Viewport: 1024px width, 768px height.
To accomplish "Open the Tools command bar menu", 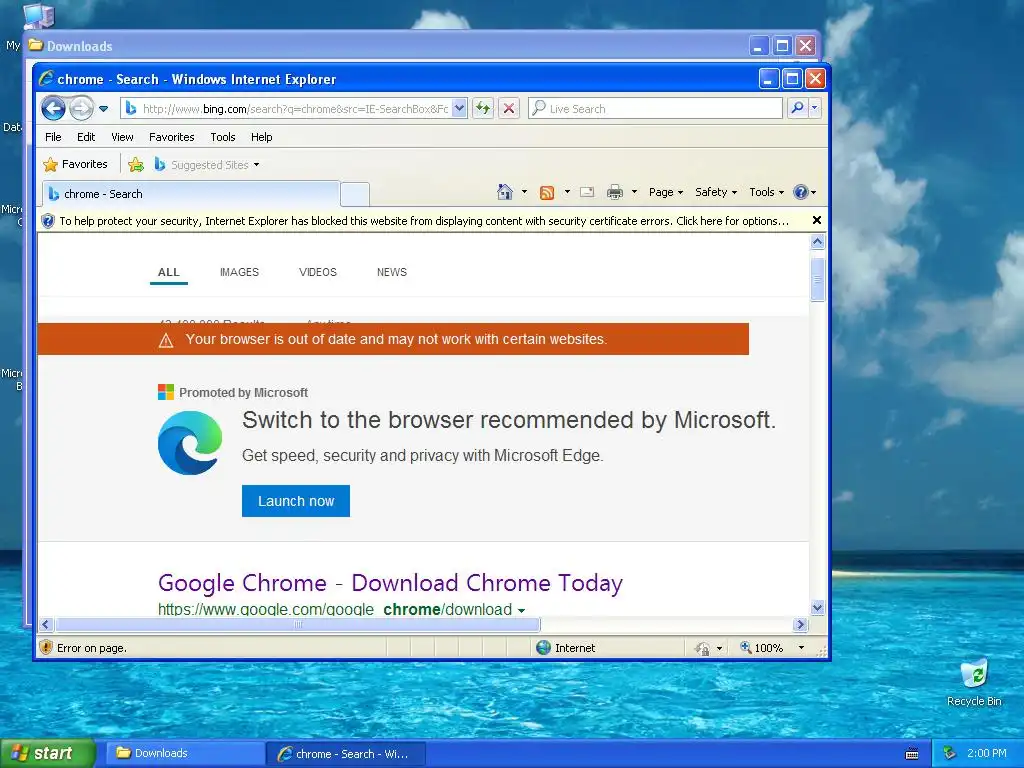I will [x=766, y=192].
